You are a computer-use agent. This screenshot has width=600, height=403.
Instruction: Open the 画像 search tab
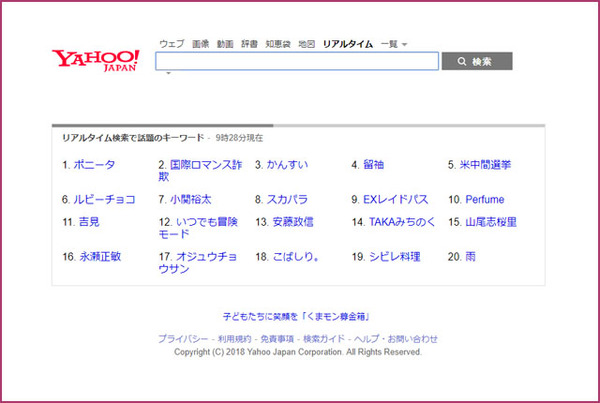pos(200,44)
